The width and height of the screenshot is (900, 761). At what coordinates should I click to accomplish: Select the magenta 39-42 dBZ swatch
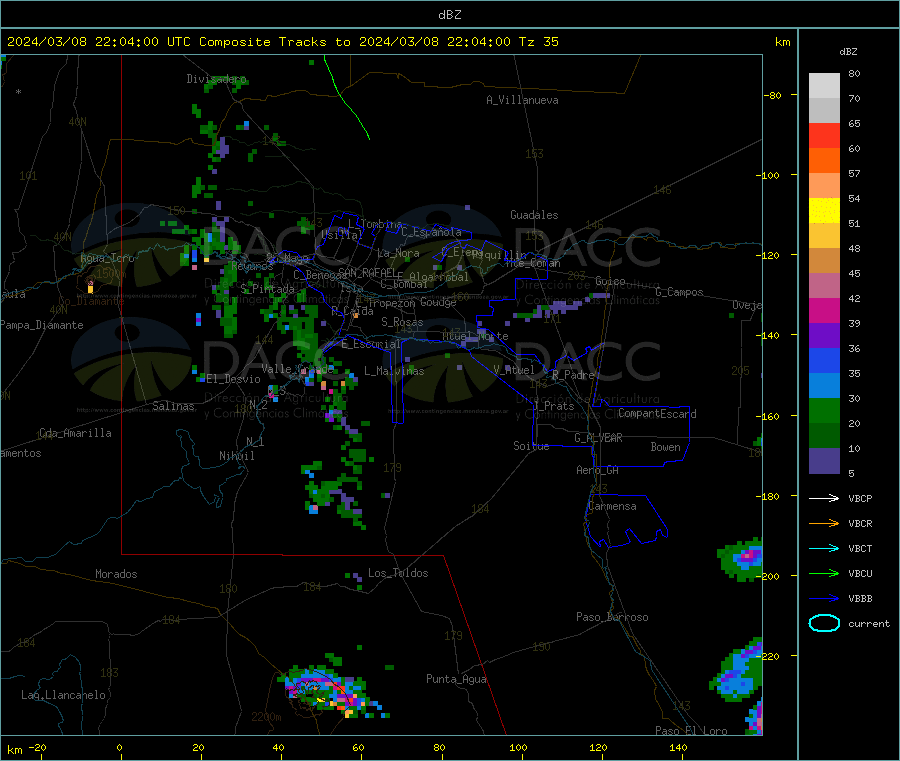pyautogui.click(x=824, y=310)
